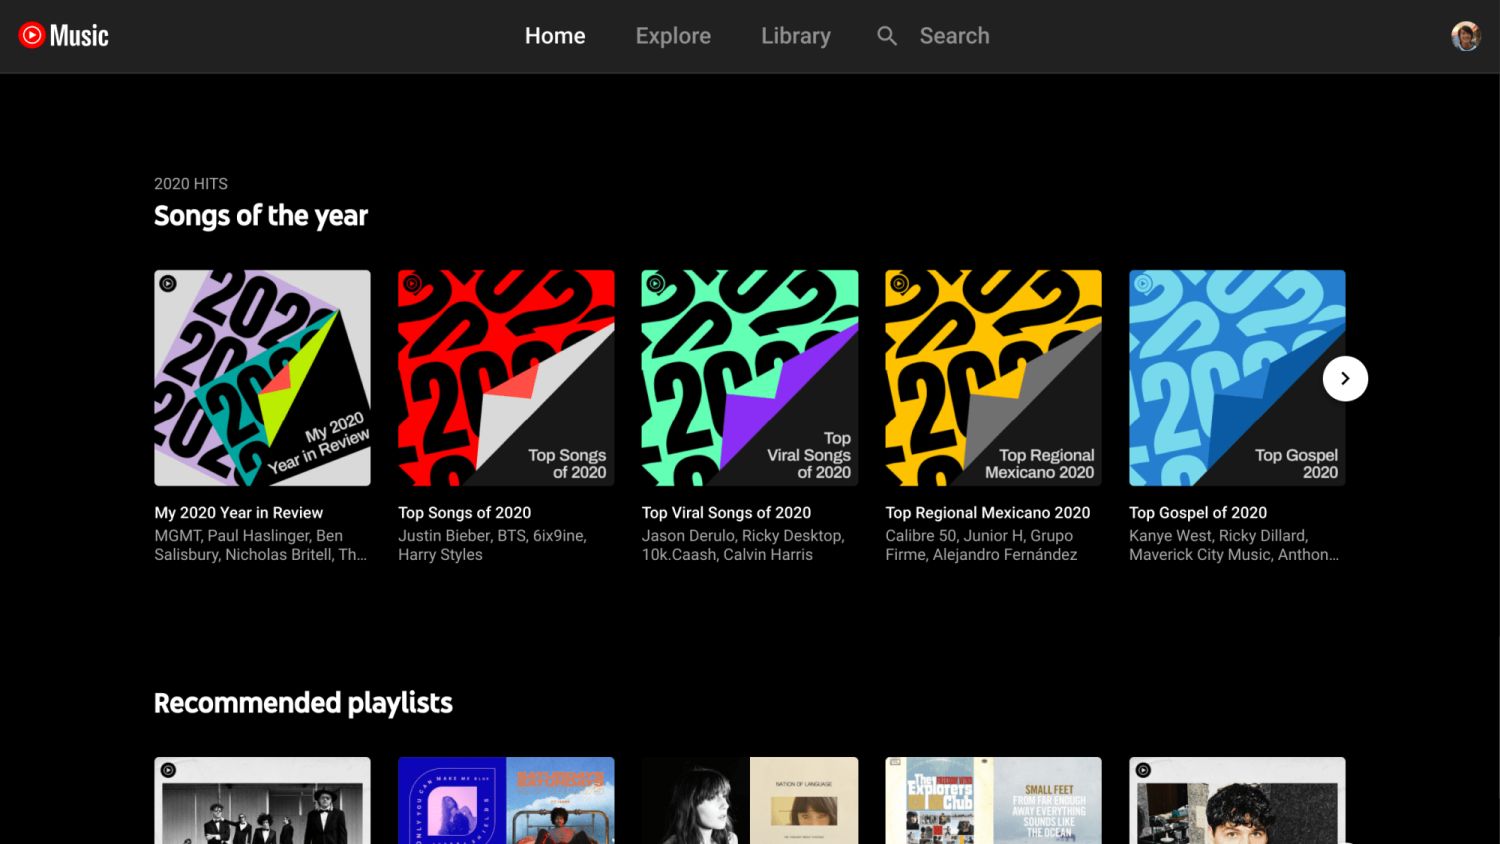Click My 2020 Year in Review title
The height and width of the screenshot is (844, 1500).
tap(238, 513)
